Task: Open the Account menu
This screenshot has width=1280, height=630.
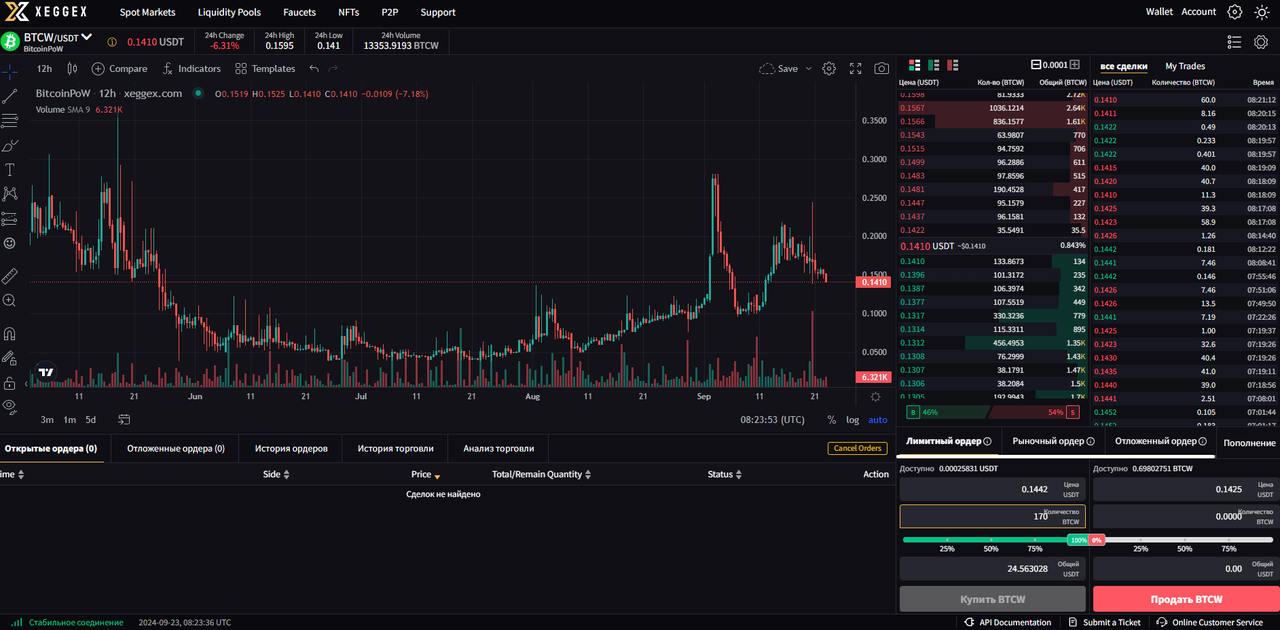Action: 1199,12
